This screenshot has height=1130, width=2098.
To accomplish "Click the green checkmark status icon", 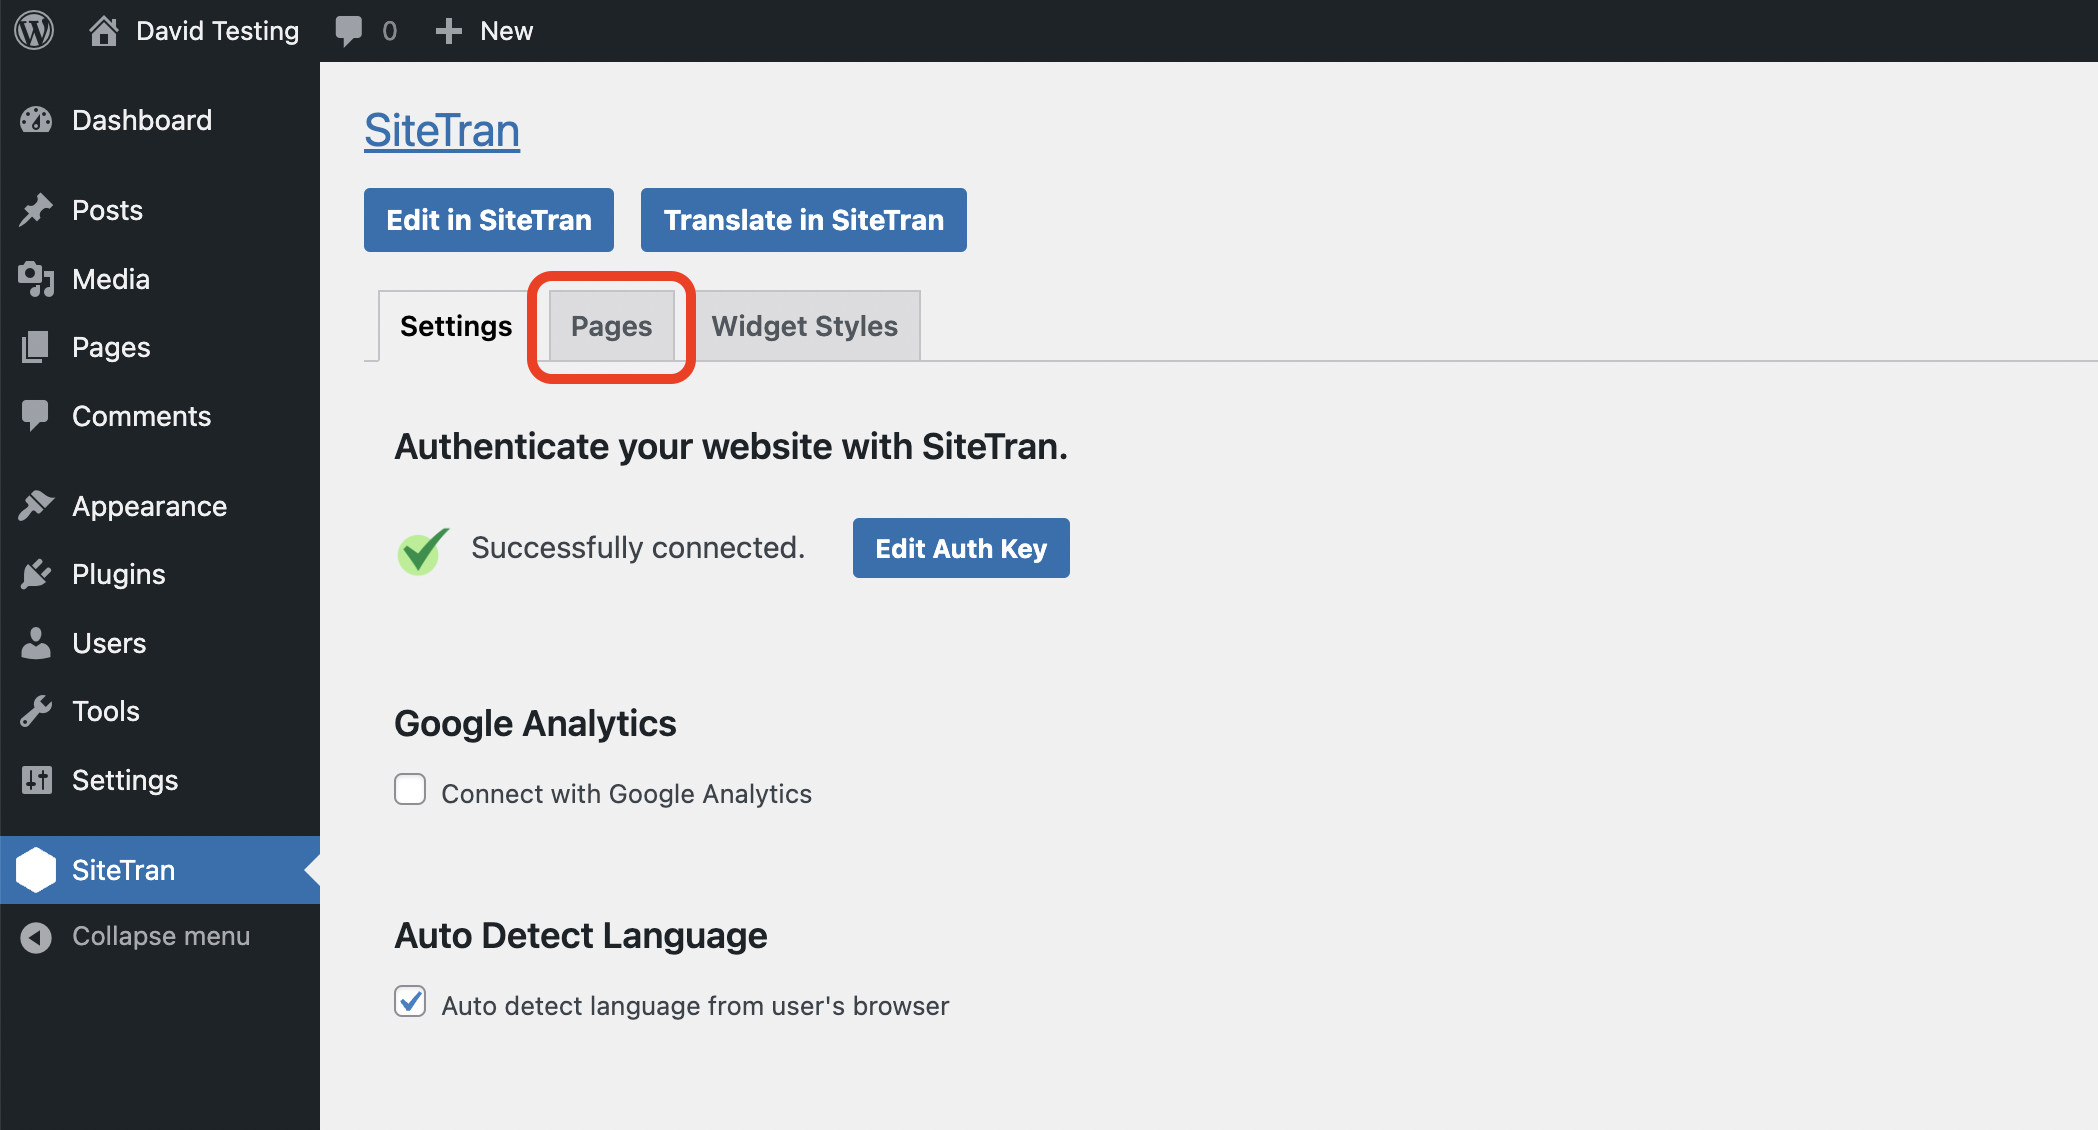I will (423, 550).
